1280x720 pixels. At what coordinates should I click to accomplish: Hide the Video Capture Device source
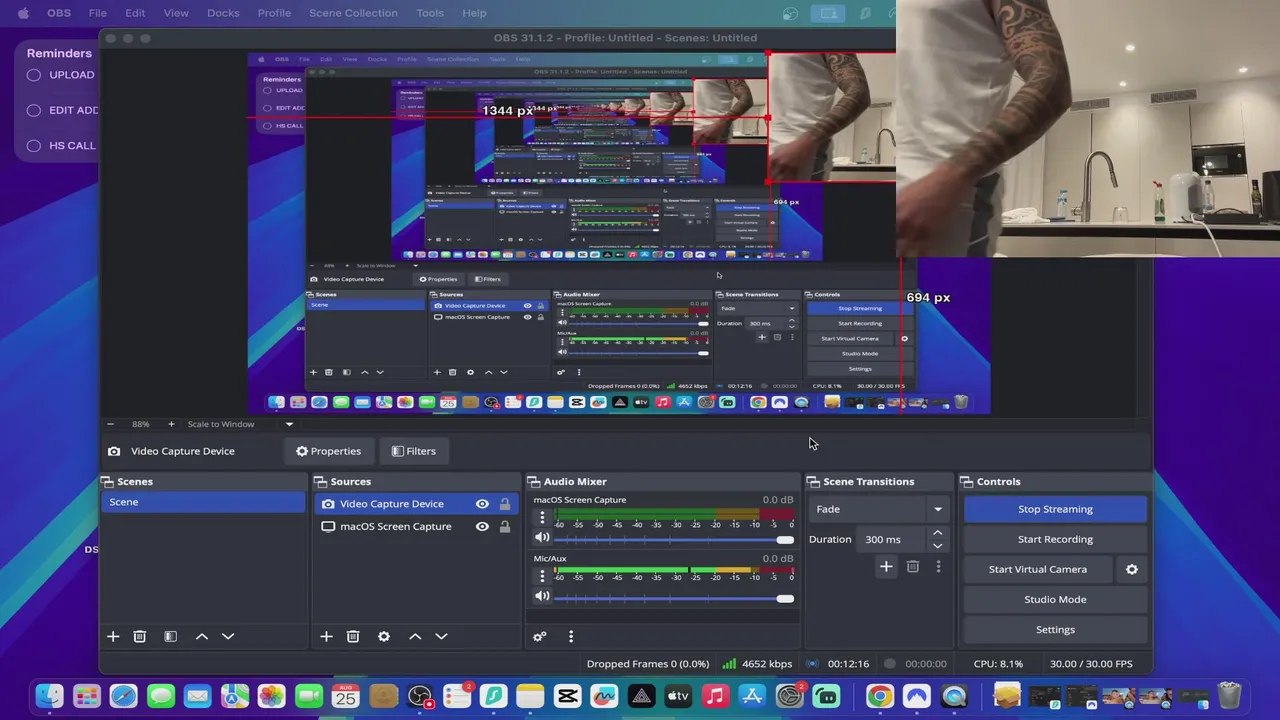(482, 504)
